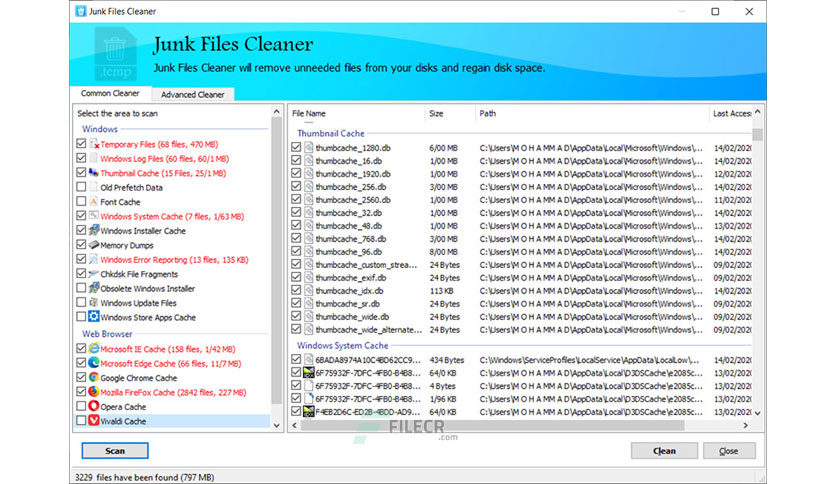Click the file list scroll-left arrow
This screenshot has height=484, width=836.
click(x=295, y=425)
